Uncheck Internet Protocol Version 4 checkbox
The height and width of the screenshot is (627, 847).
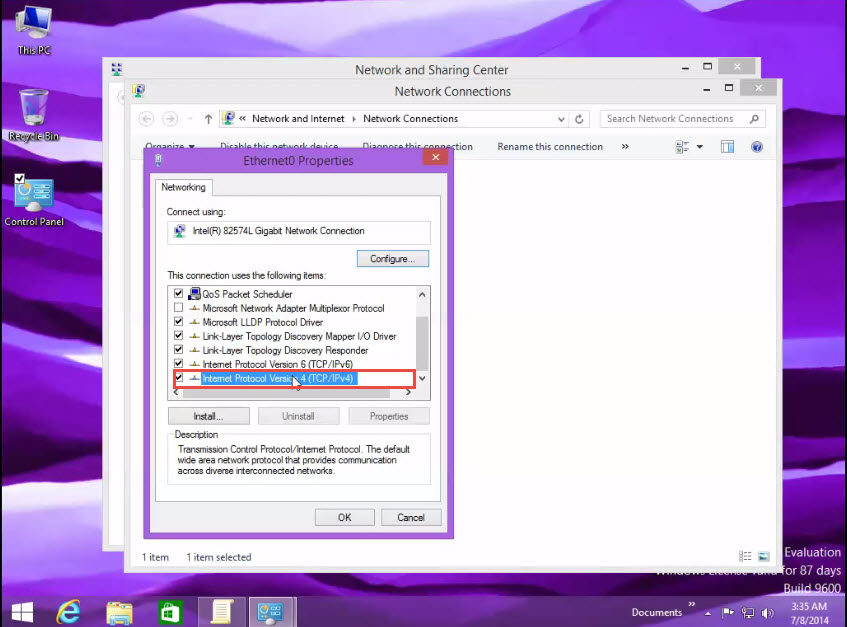179,377
